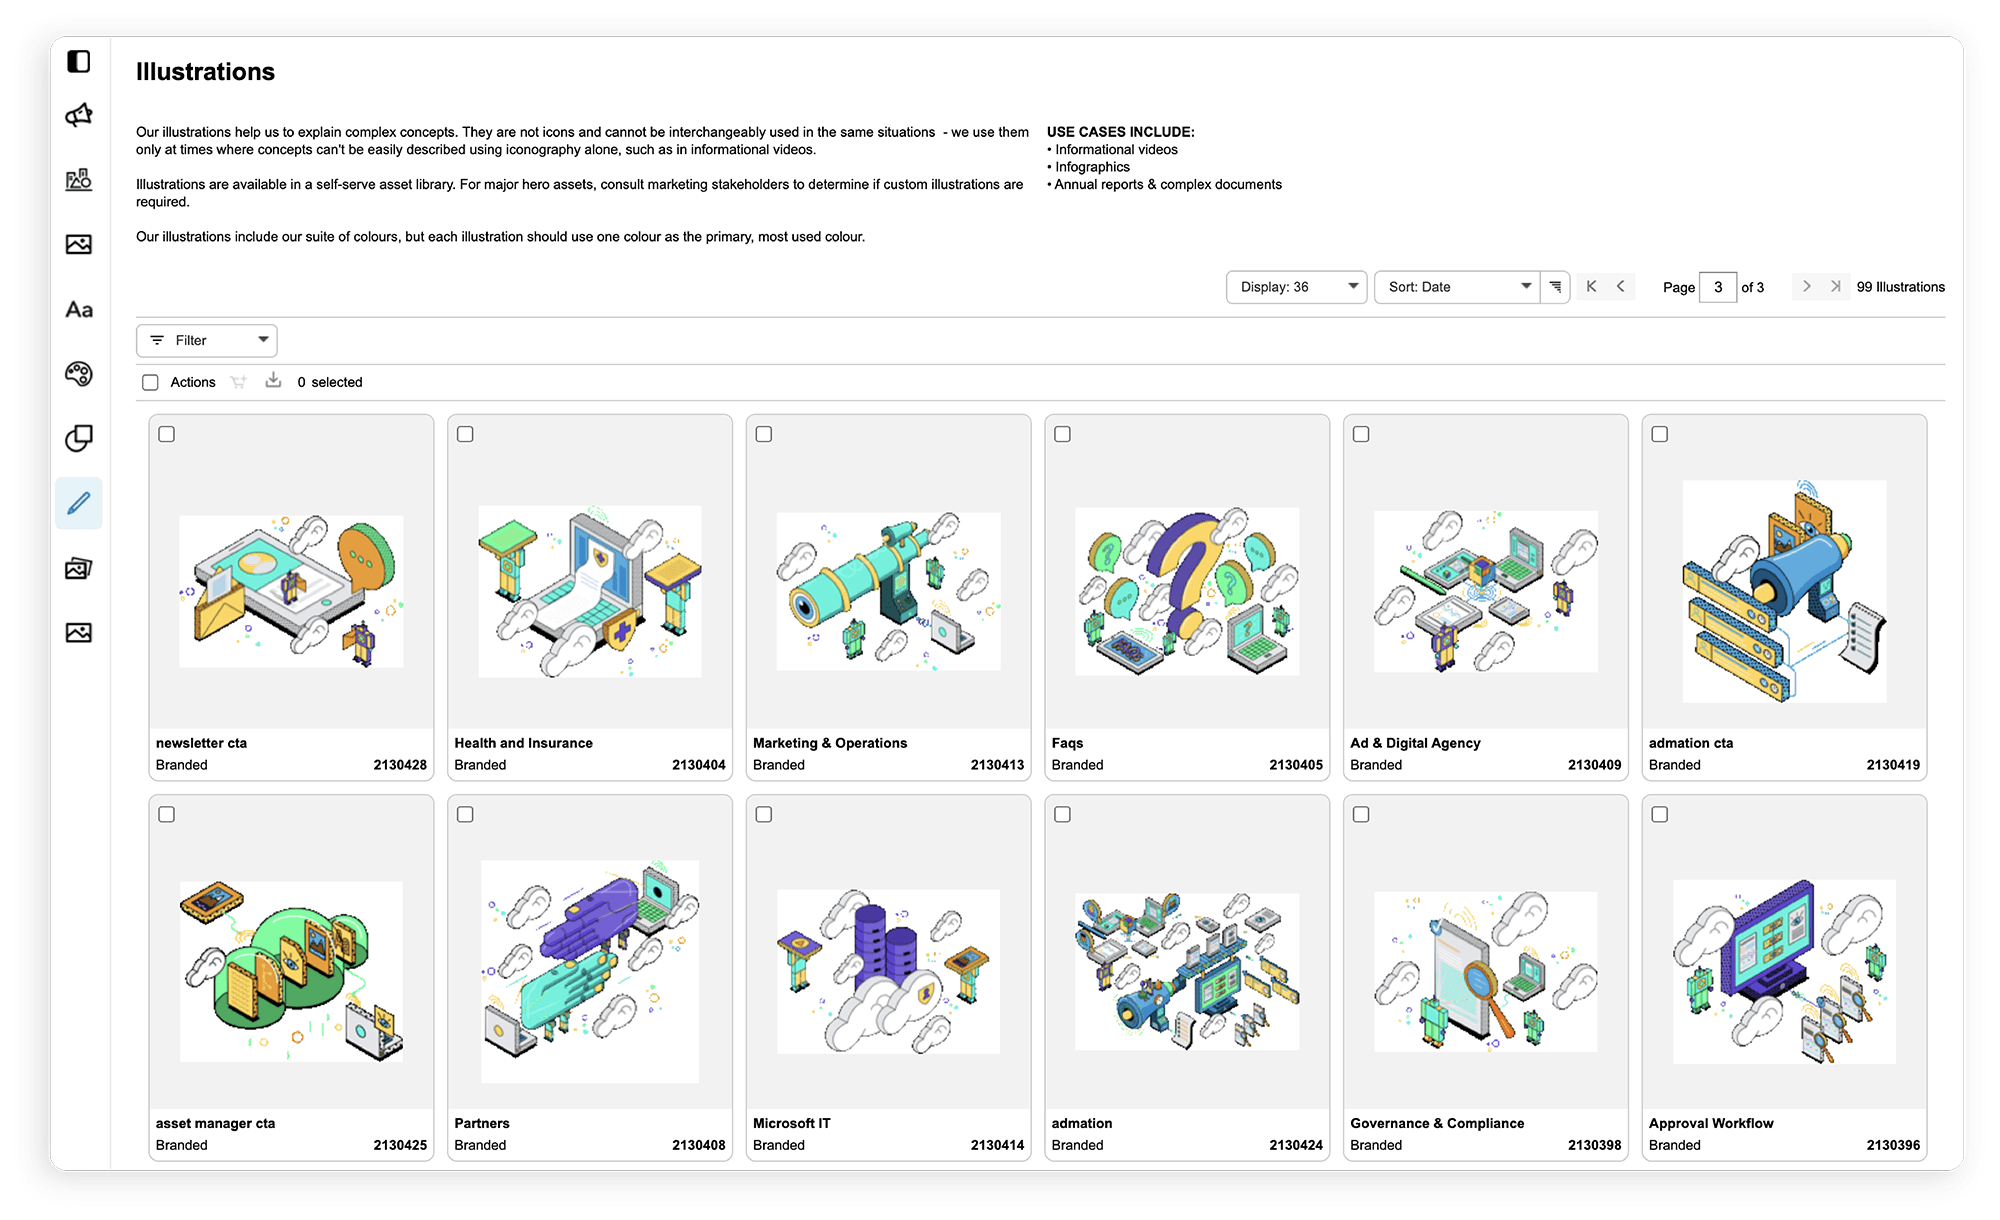Tick the newsletter cta card checkbox
Viewport: 2000px width, 1220px height.
coord(167,434)
